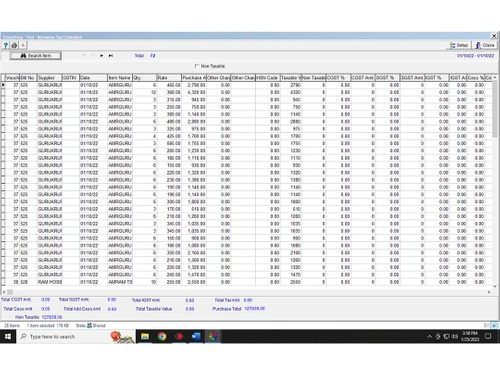Click the CGST % column header
500x375 pixels.
[x=338, y=78]
